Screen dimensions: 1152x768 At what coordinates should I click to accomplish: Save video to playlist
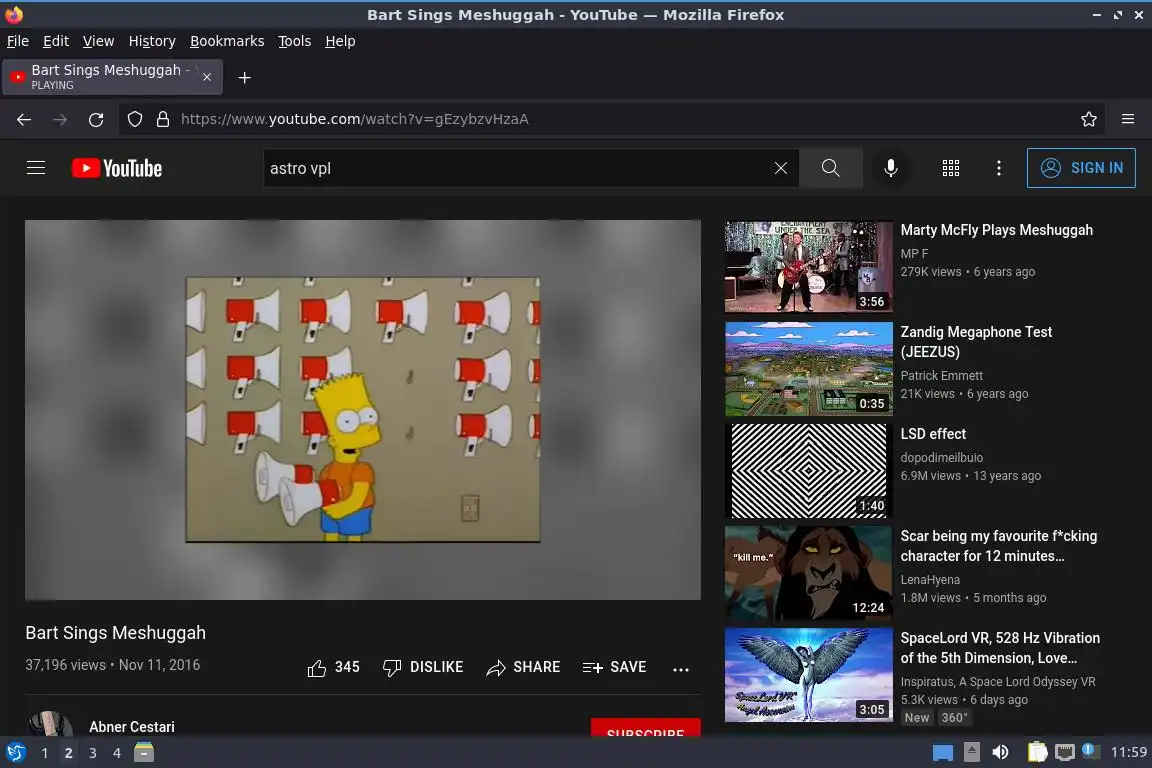614,667
